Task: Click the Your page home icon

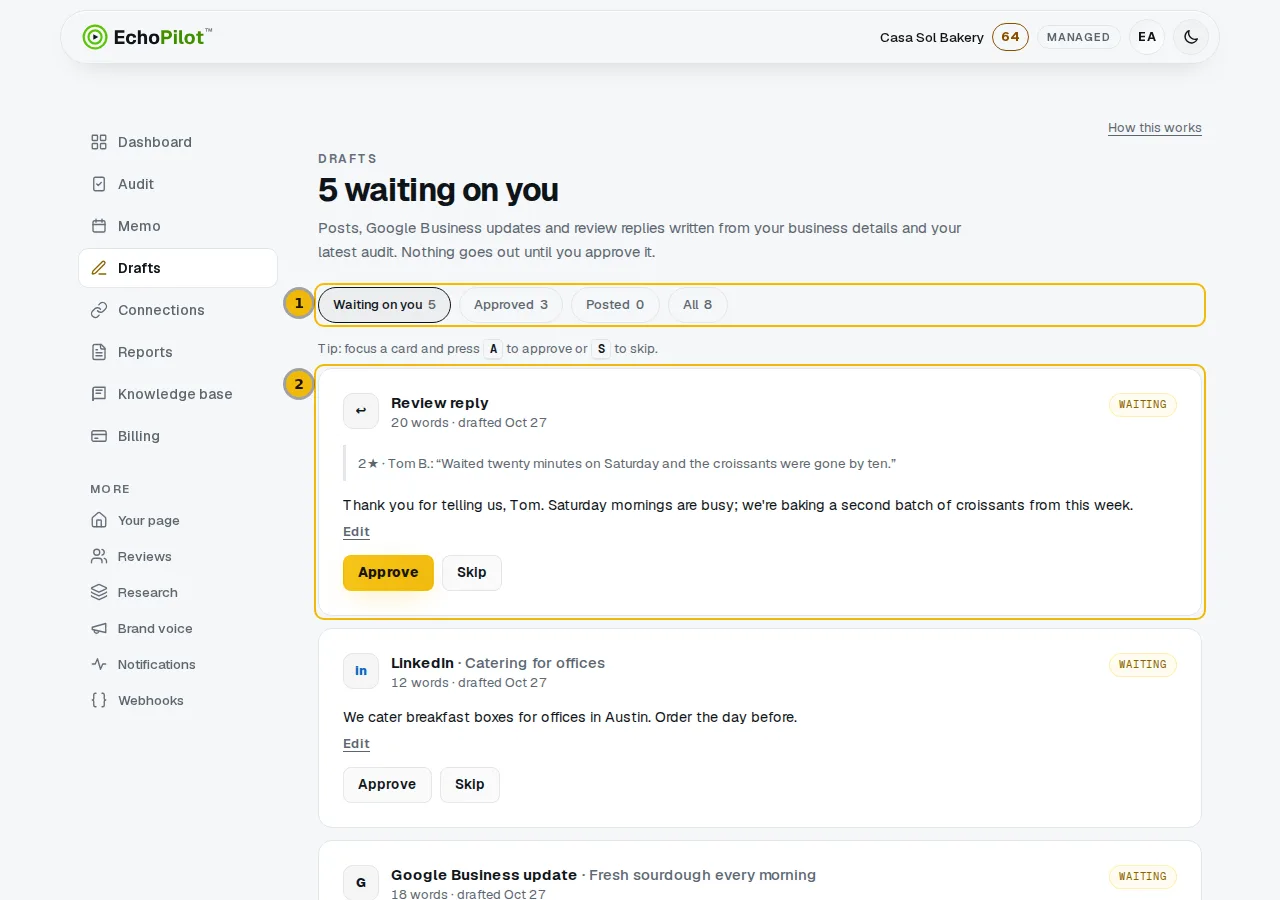Action: (x=99, y=520)
